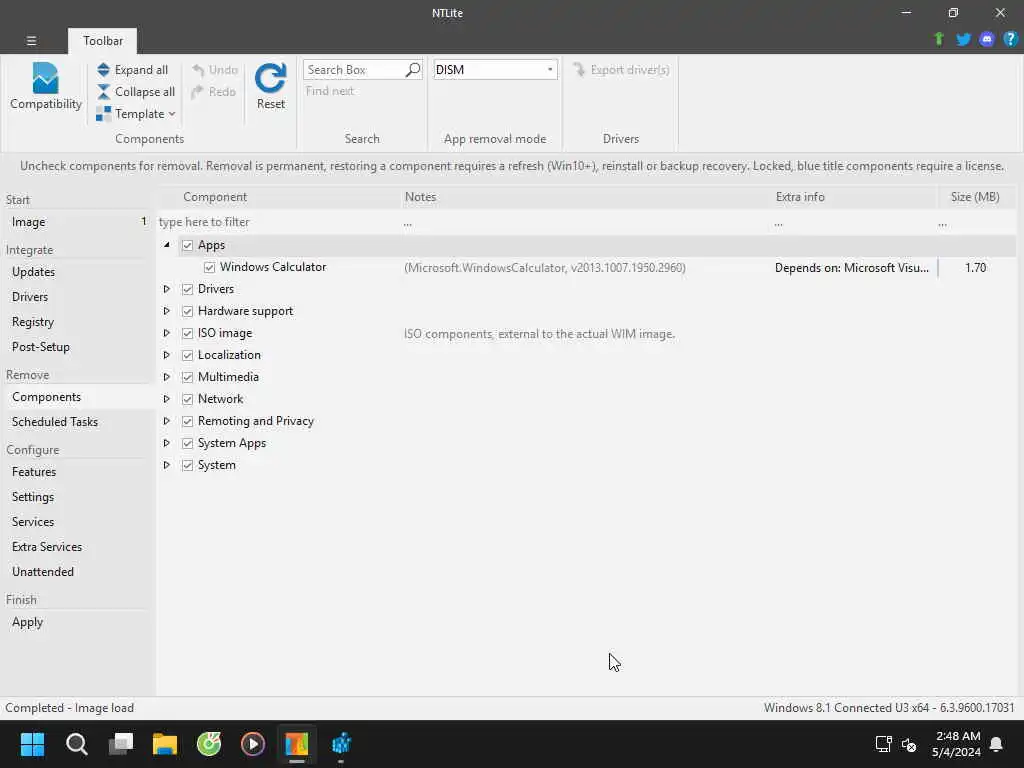Expand the System Apps node
Image resolution: width=1024 pixels, height=768 pixels.
(x=167, y=443)
